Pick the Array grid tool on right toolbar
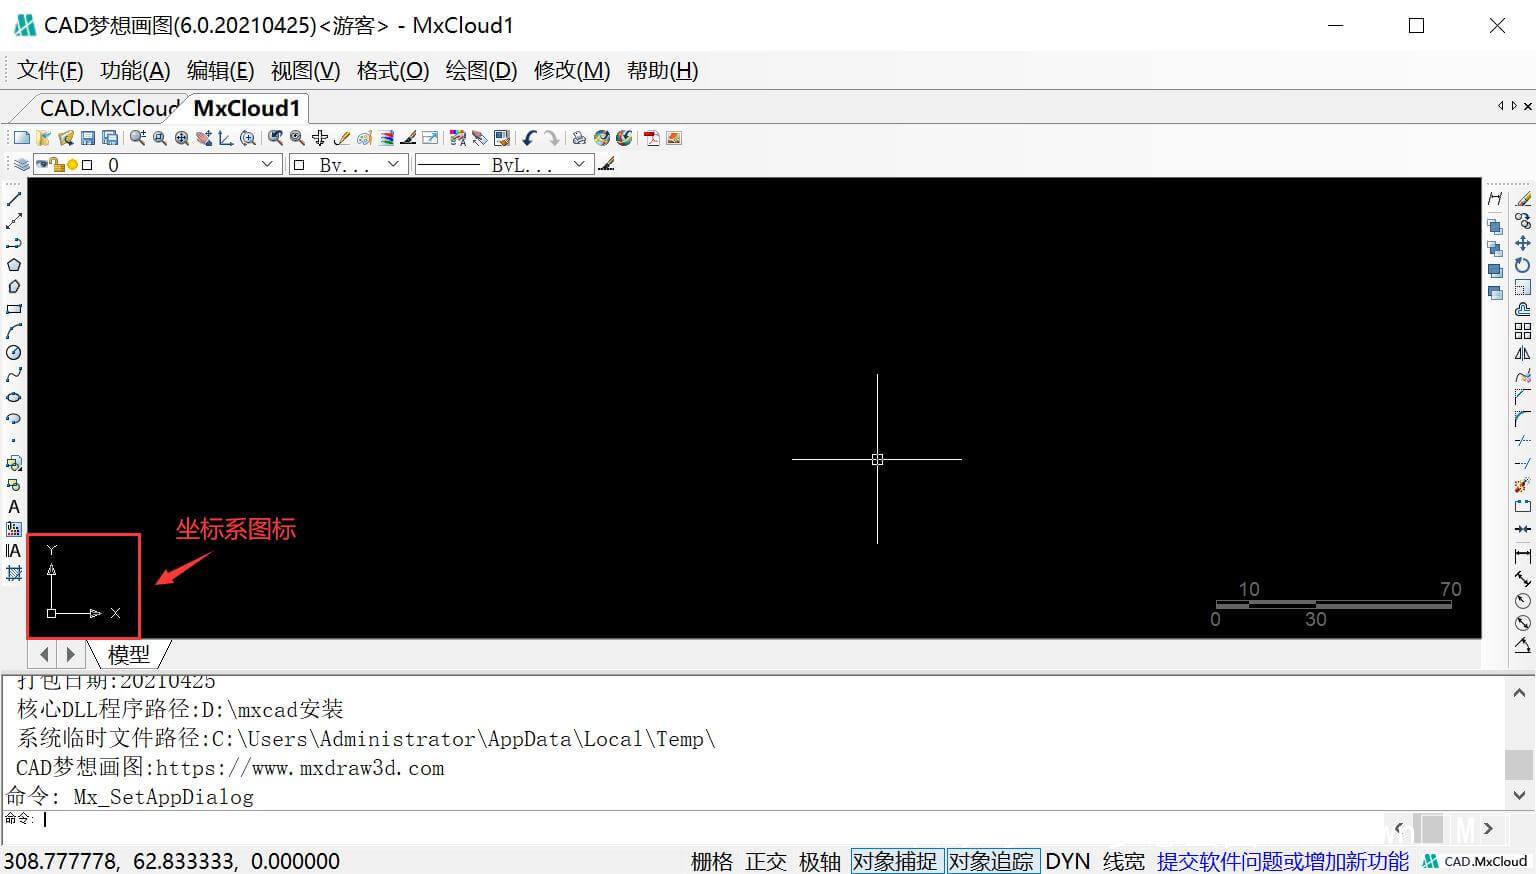Viewport: 1536px width, 874px height. pos(1523,331)
